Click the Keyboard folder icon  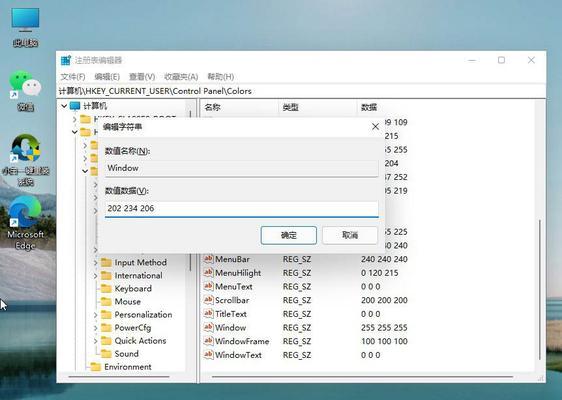click(106, 289)
